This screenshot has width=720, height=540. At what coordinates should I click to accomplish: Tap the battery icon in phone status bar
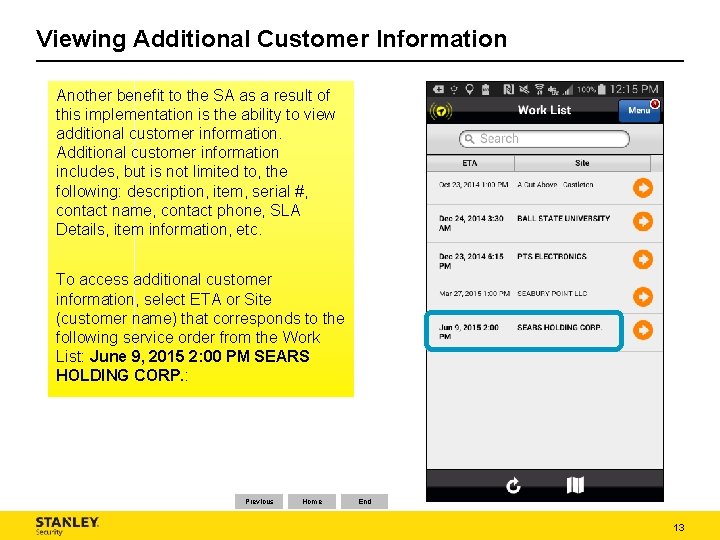click(602, 89)
